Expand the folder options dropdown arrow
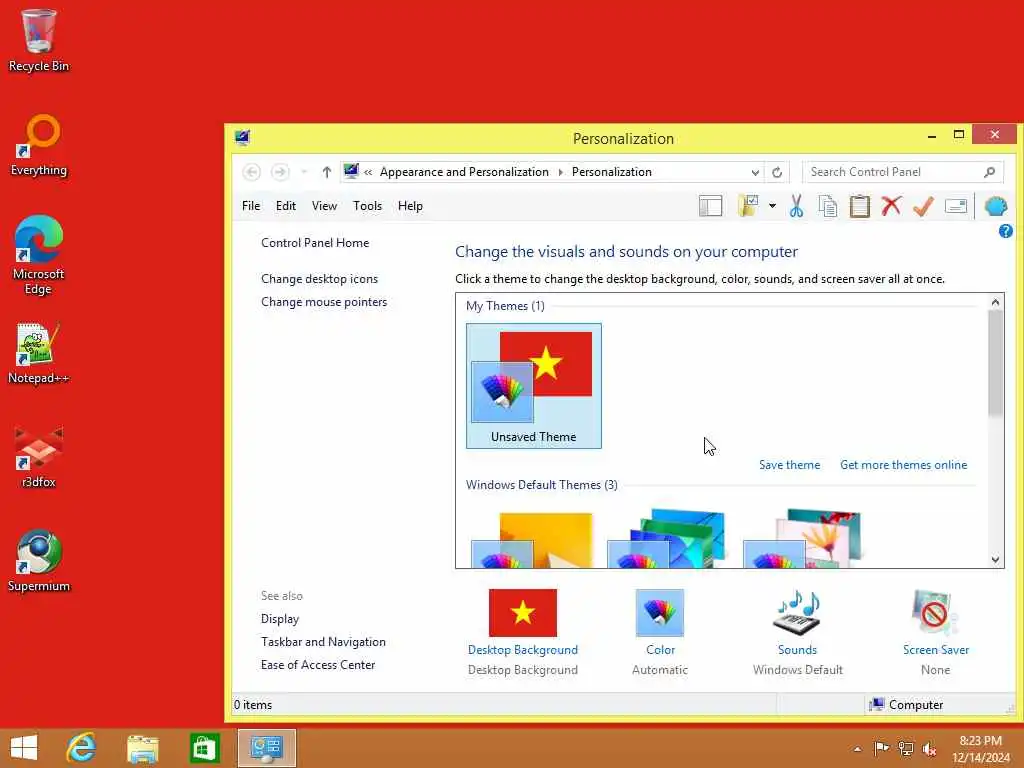Viewport: 1024px width, 768px height. pos(772,206)
